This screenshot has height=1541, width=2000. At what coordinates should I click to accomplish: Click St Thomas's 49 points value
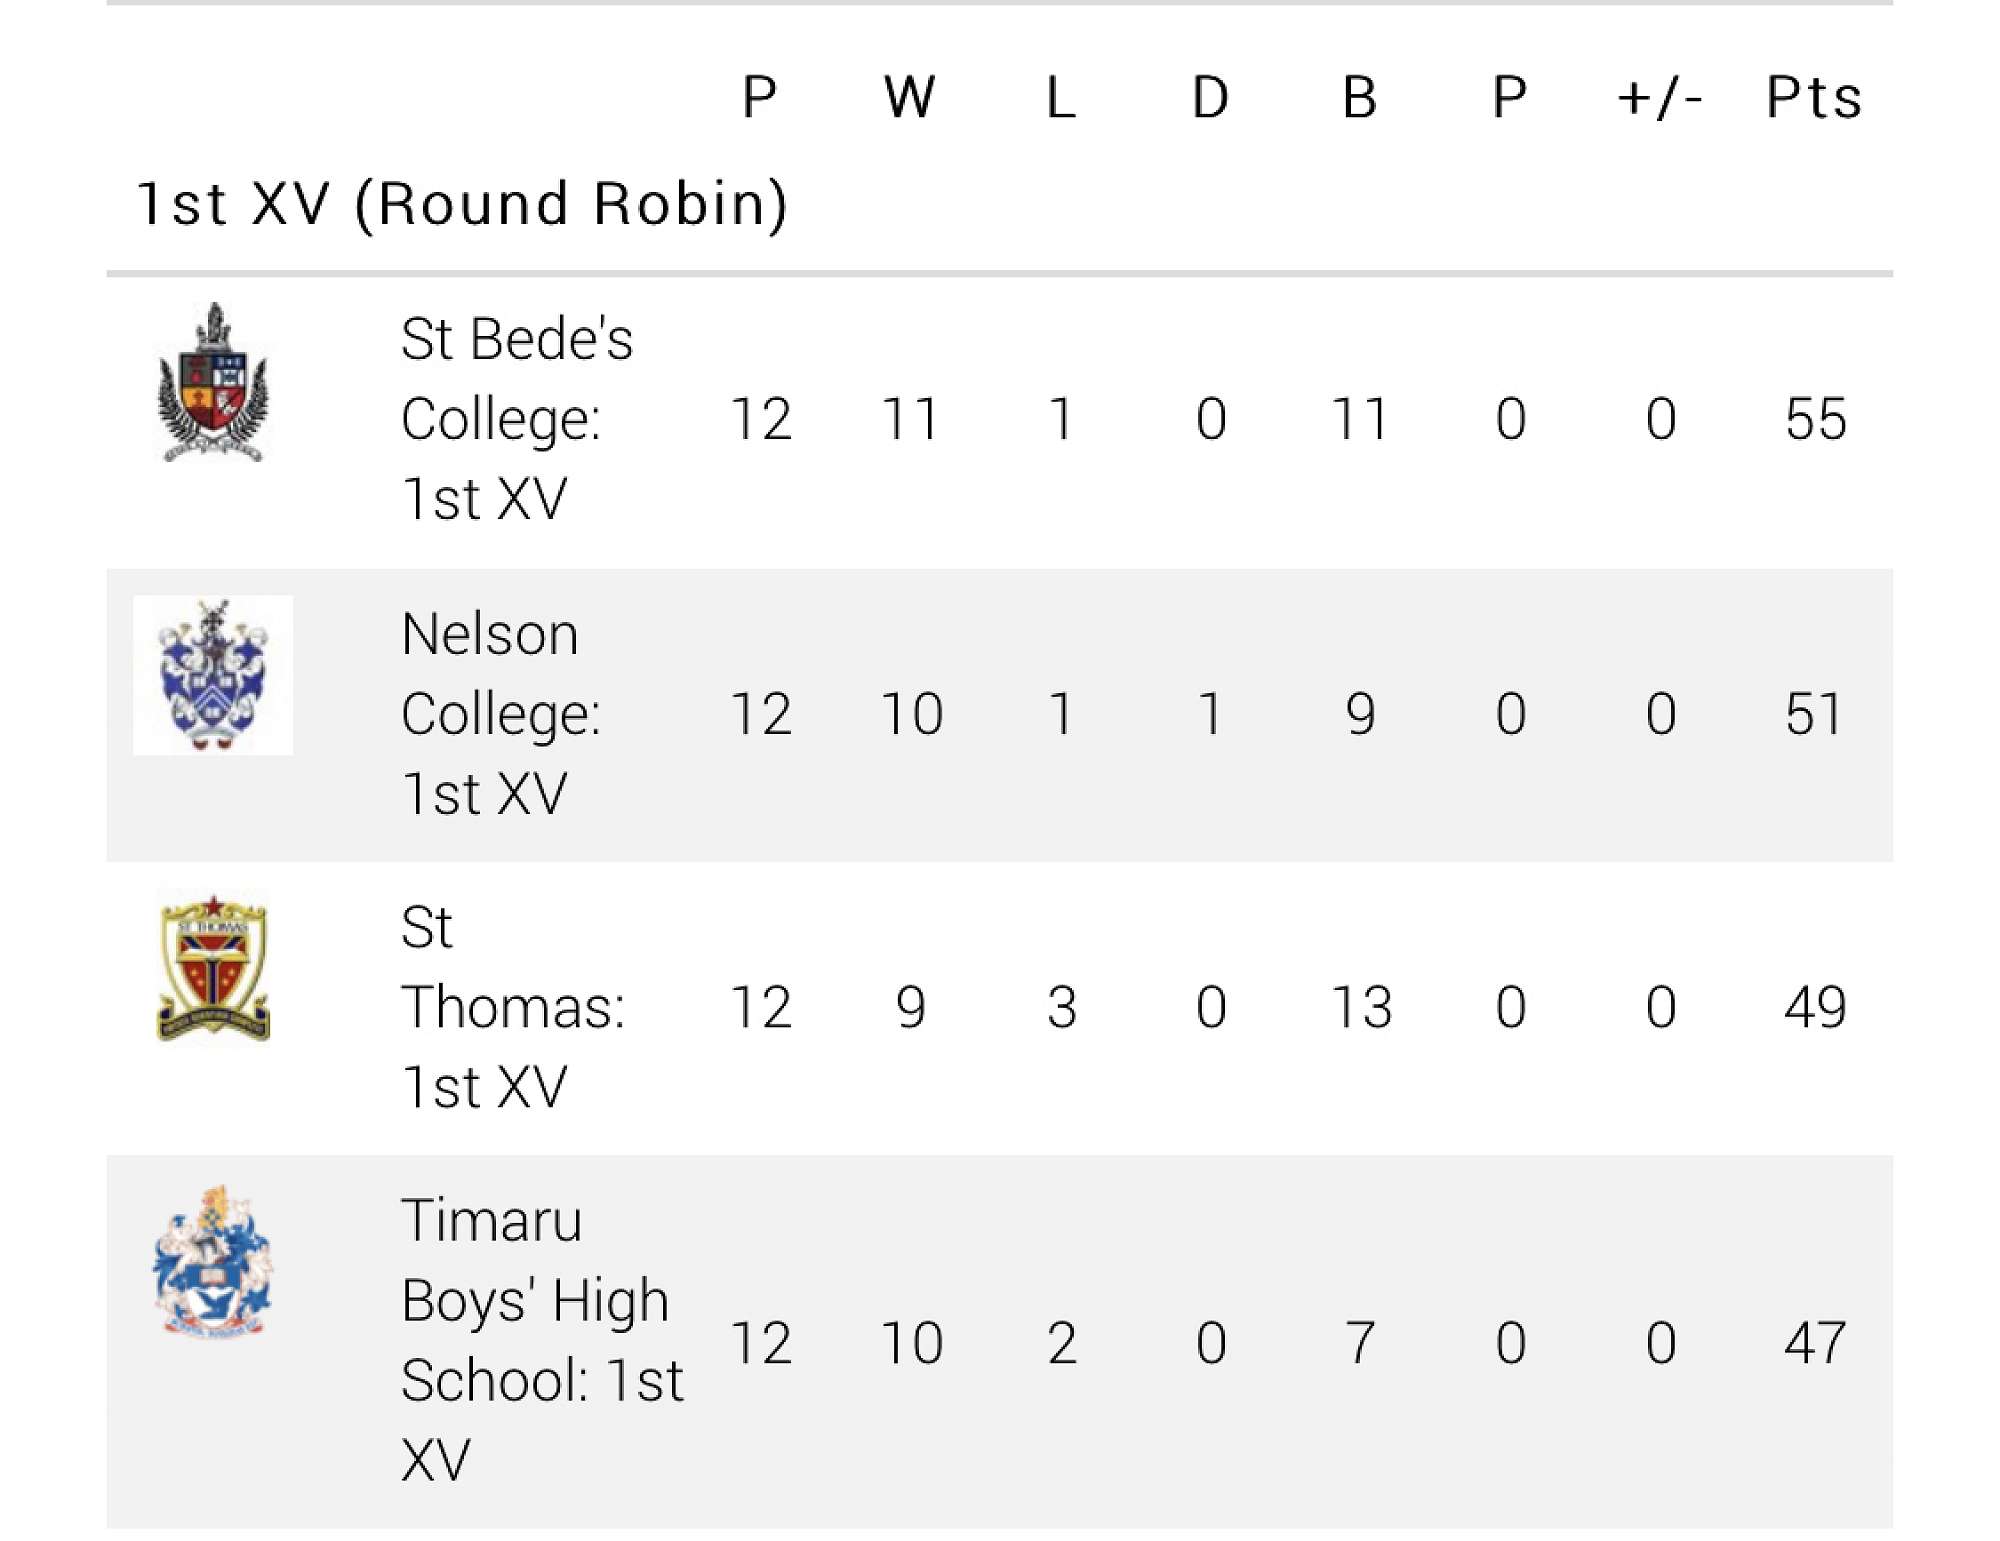click(1814, 1007)
